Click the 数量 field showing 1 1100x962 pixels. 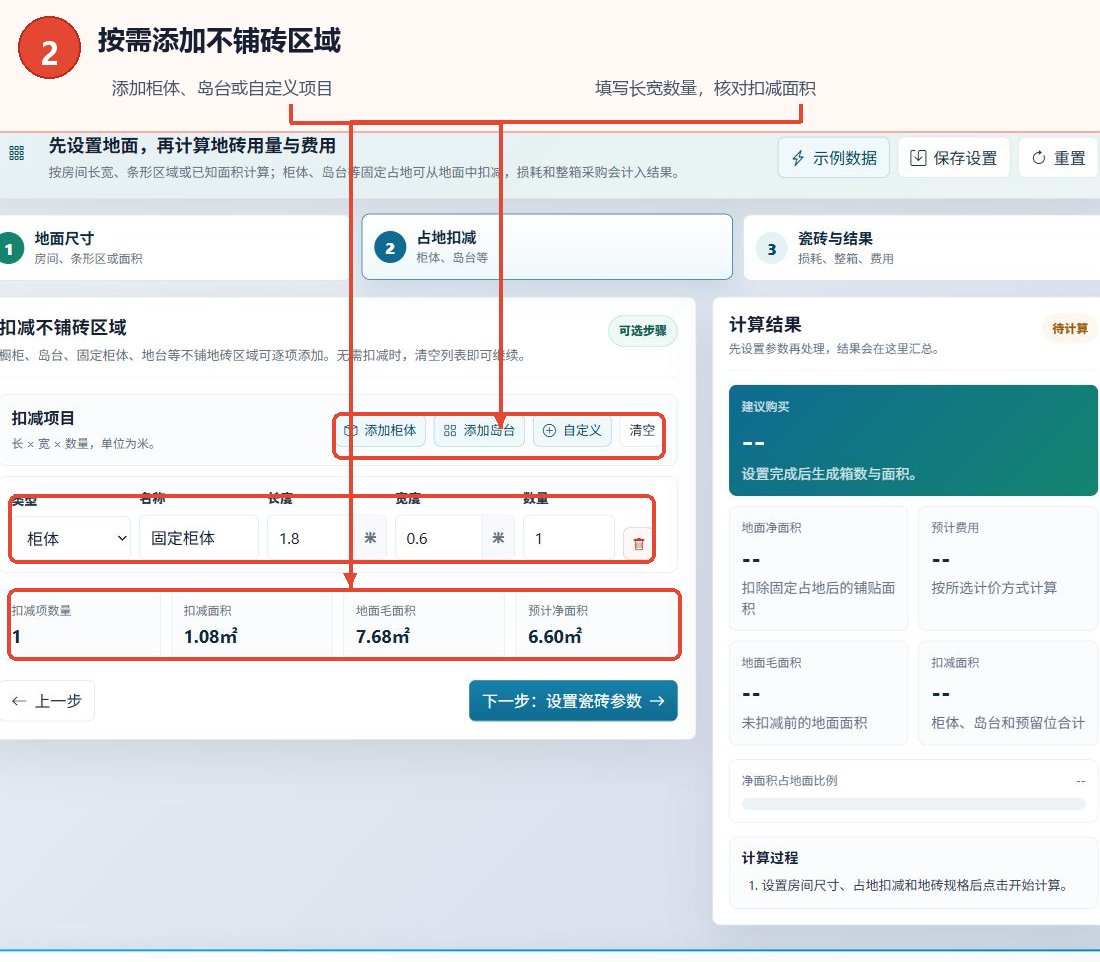[568, 538]
